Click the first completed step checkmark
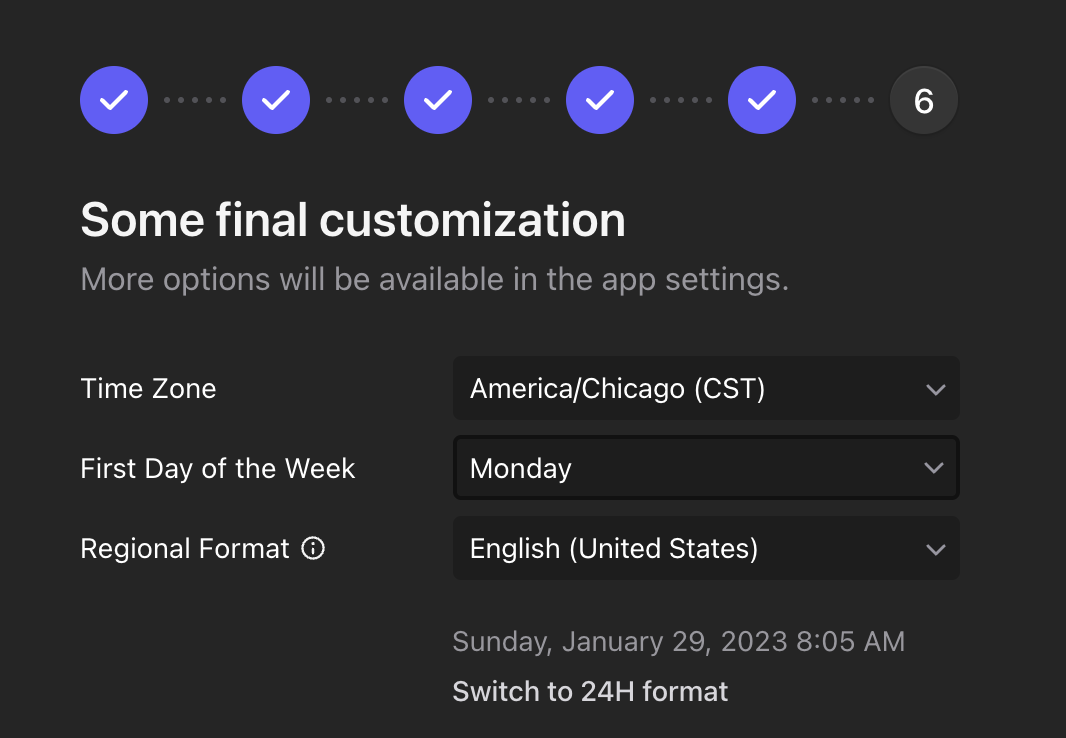The height and width of the screenshot is (738, 1066). click(114, 100)
